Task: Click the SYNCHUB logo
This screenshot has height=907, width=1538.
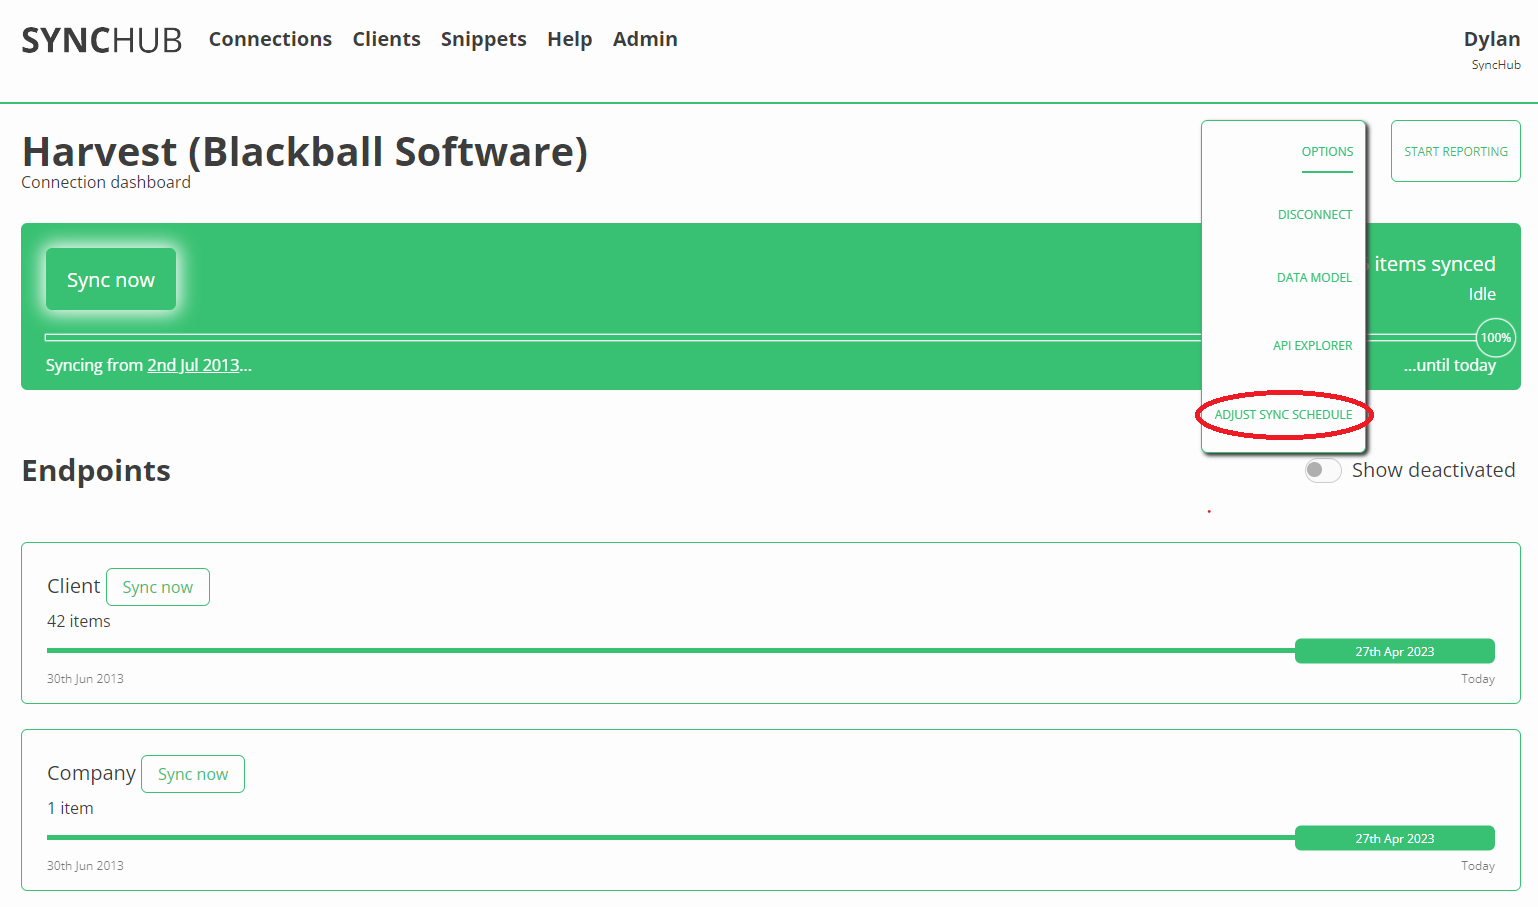Action: 102,40
